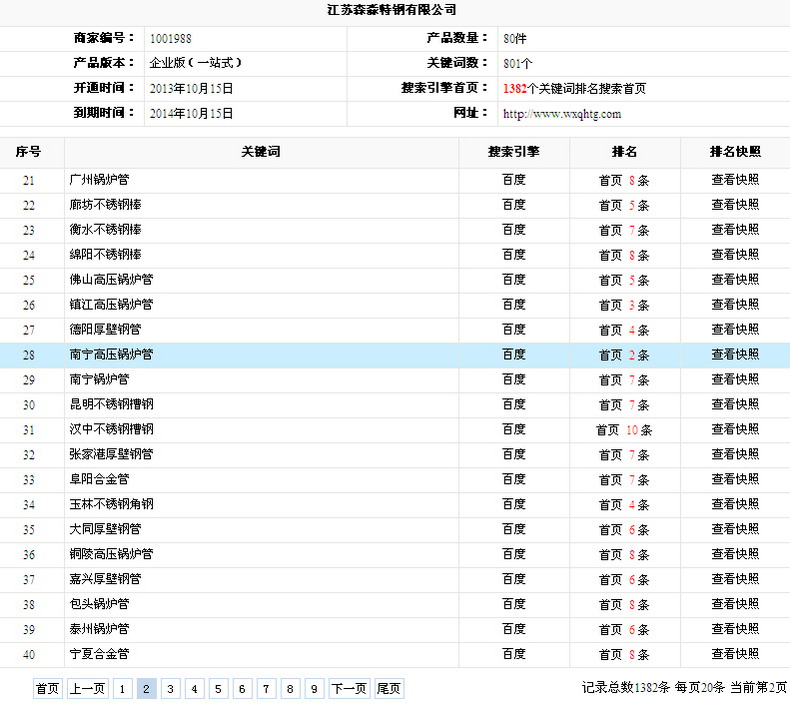Image resolution: width=790 pixels, height=704 pixels.
Task: View 查看快照 for 铜陵高压锅炉管
Action: 735,554
